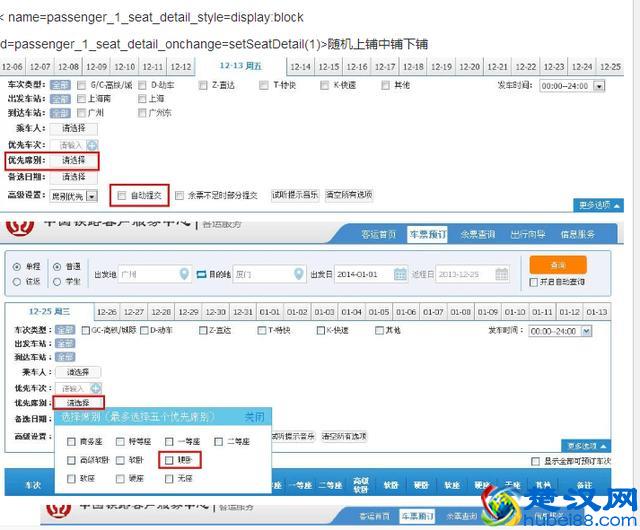
Task: Open 出行向导 in middle navigation bar
Action: (528, 234)
